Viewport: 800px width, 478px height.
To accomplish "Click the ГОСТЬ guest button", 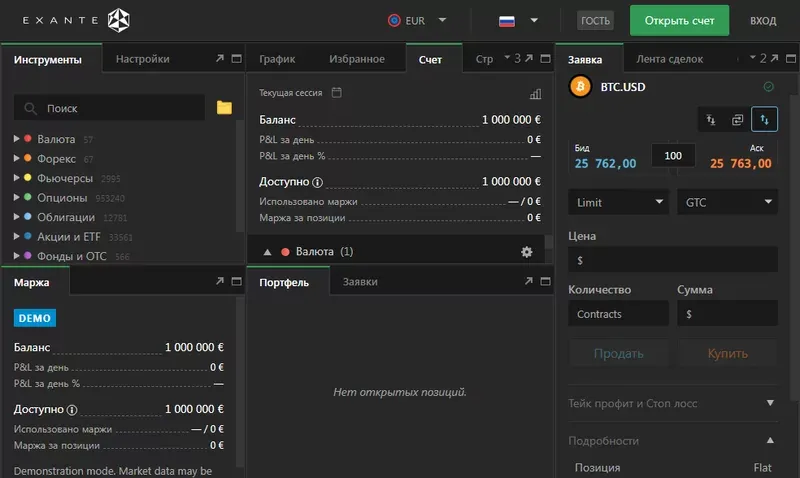I will click(x=595, y=21).
